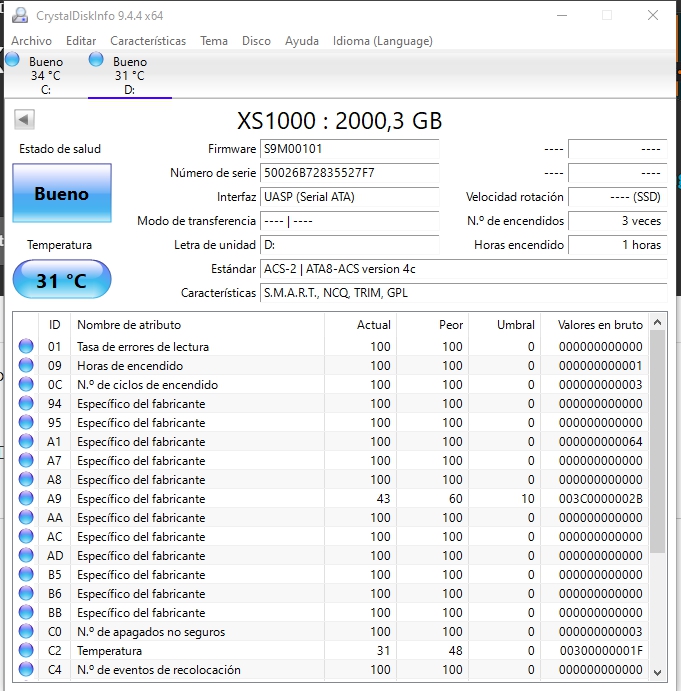This screenshot has width=681, height=691.
Task: Click the status icon for attribute C4
Action: pyautogui.click(x=26, y=669)
